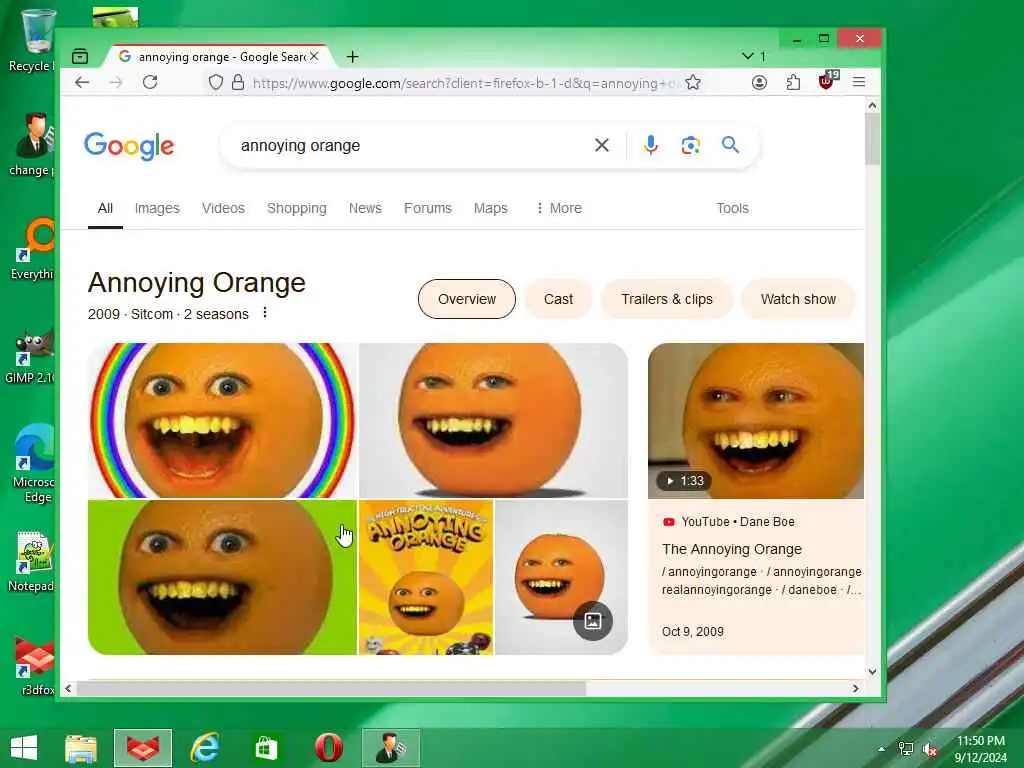Click the horizontal scrollbar right arrow
This screenshot has height=768, width=1024.
pyautogui.click(x=856, y=688)
